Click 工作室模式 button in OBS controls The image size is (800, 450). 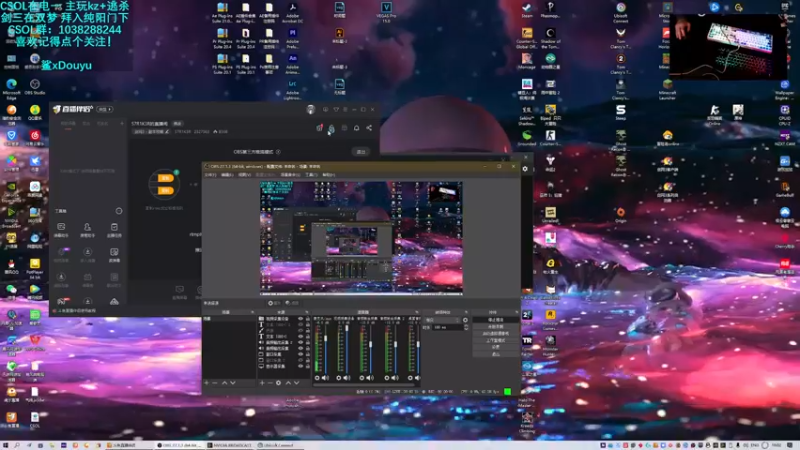495,340
